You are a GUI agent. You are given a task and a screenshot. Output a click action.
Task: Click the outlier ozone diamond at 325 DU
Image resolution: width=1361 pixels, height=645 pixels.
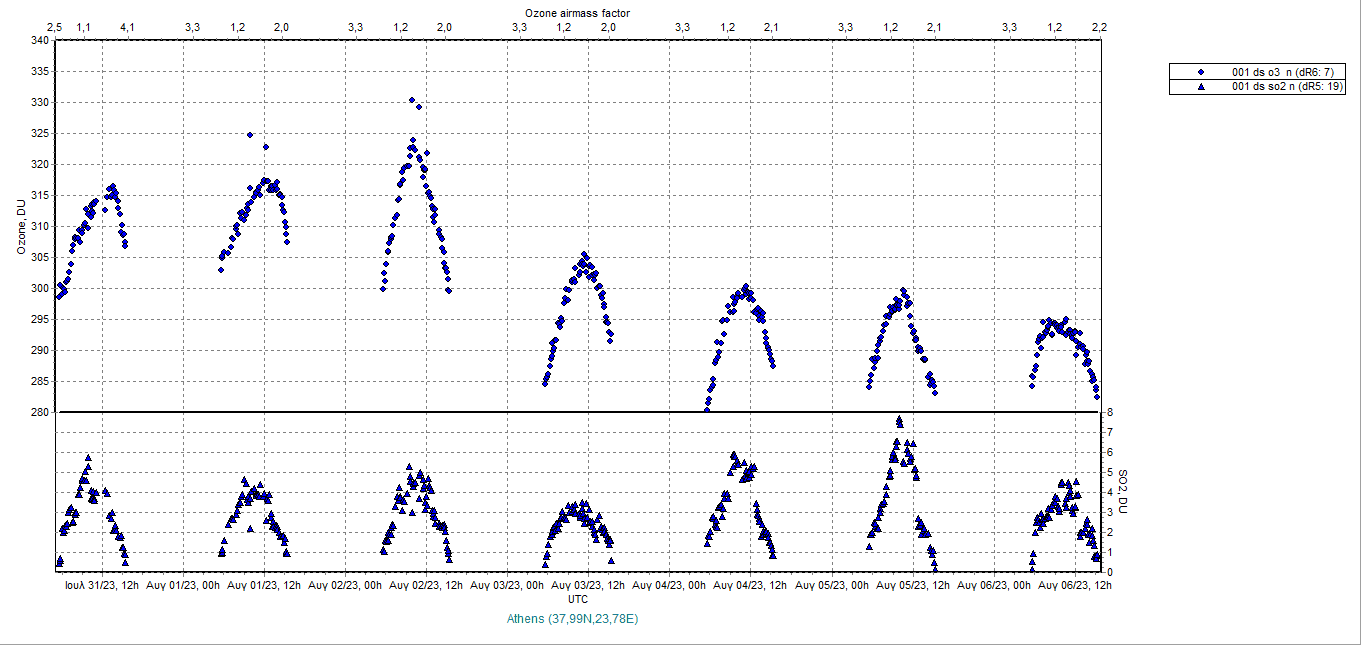[250, 135]
